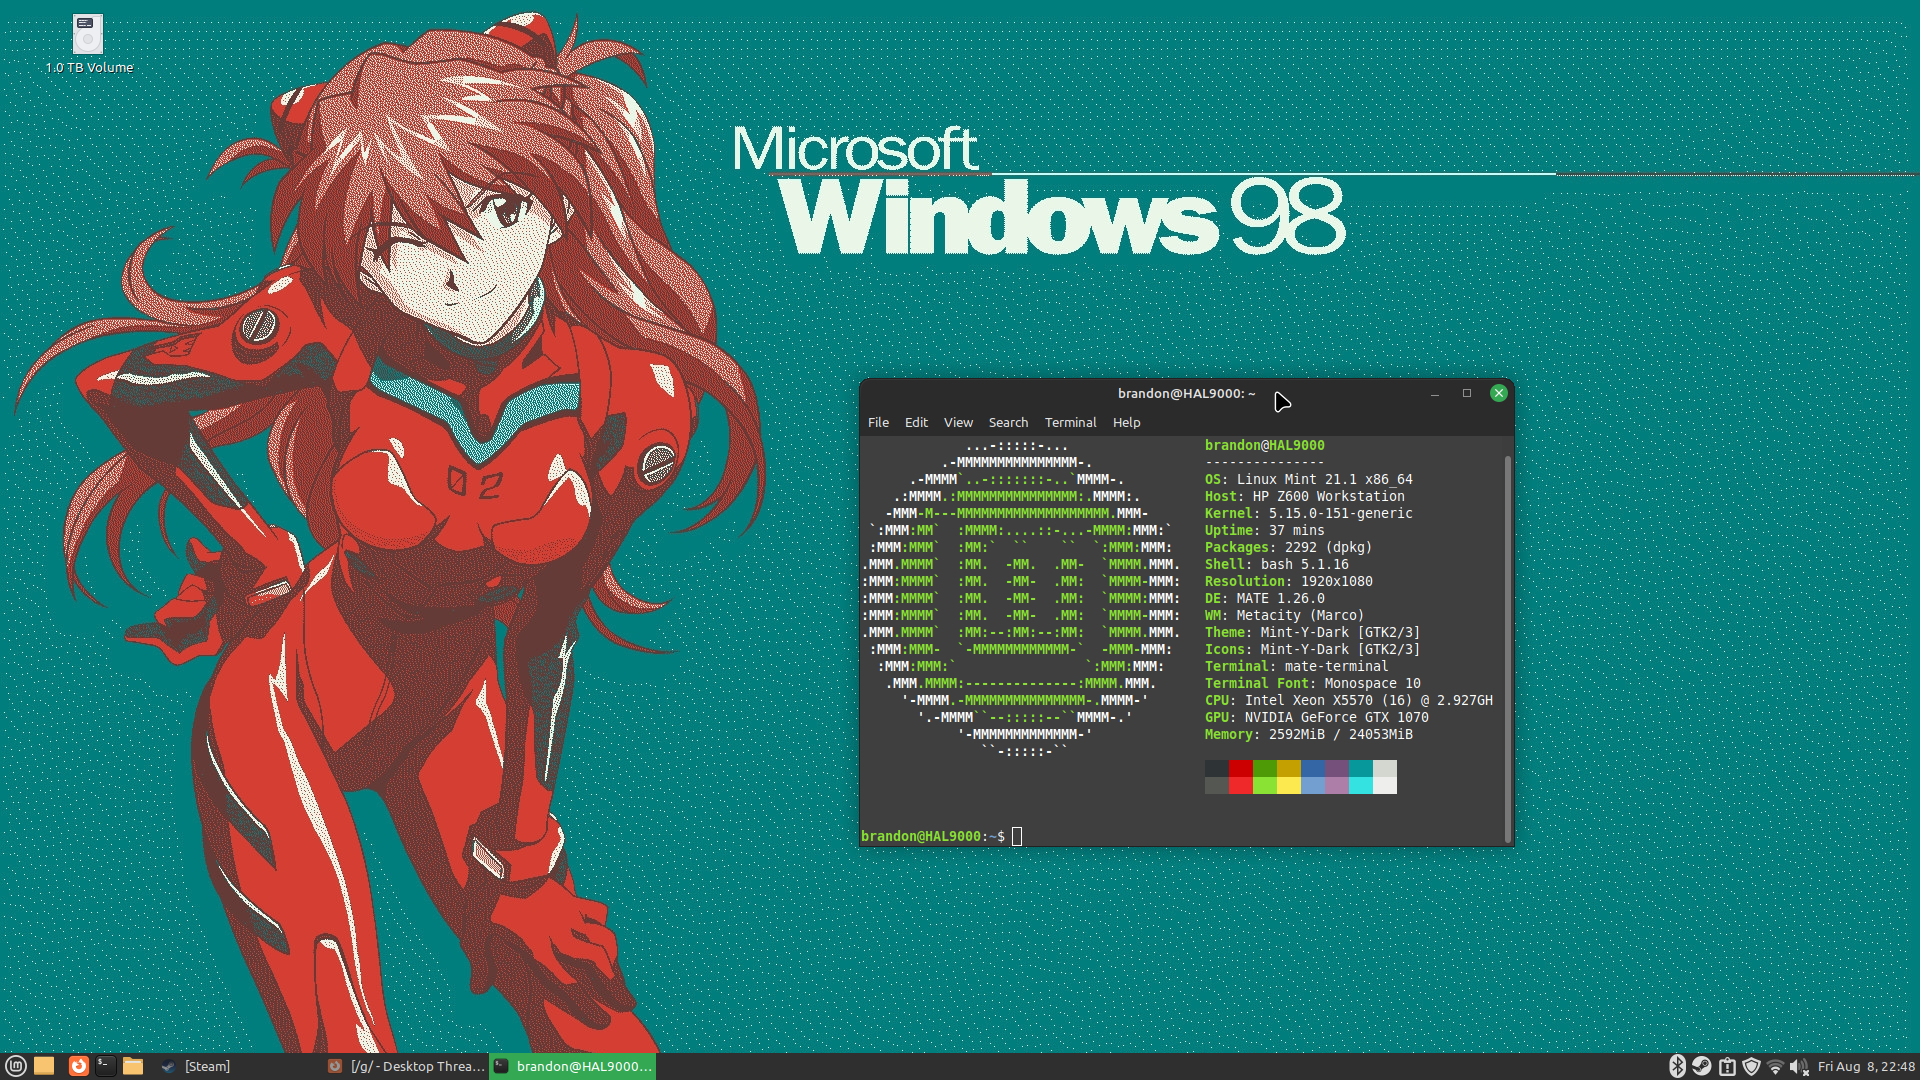Screen dimensions: 1920x1080
Task: Open the terminal File menu
Action: point(878,423)
